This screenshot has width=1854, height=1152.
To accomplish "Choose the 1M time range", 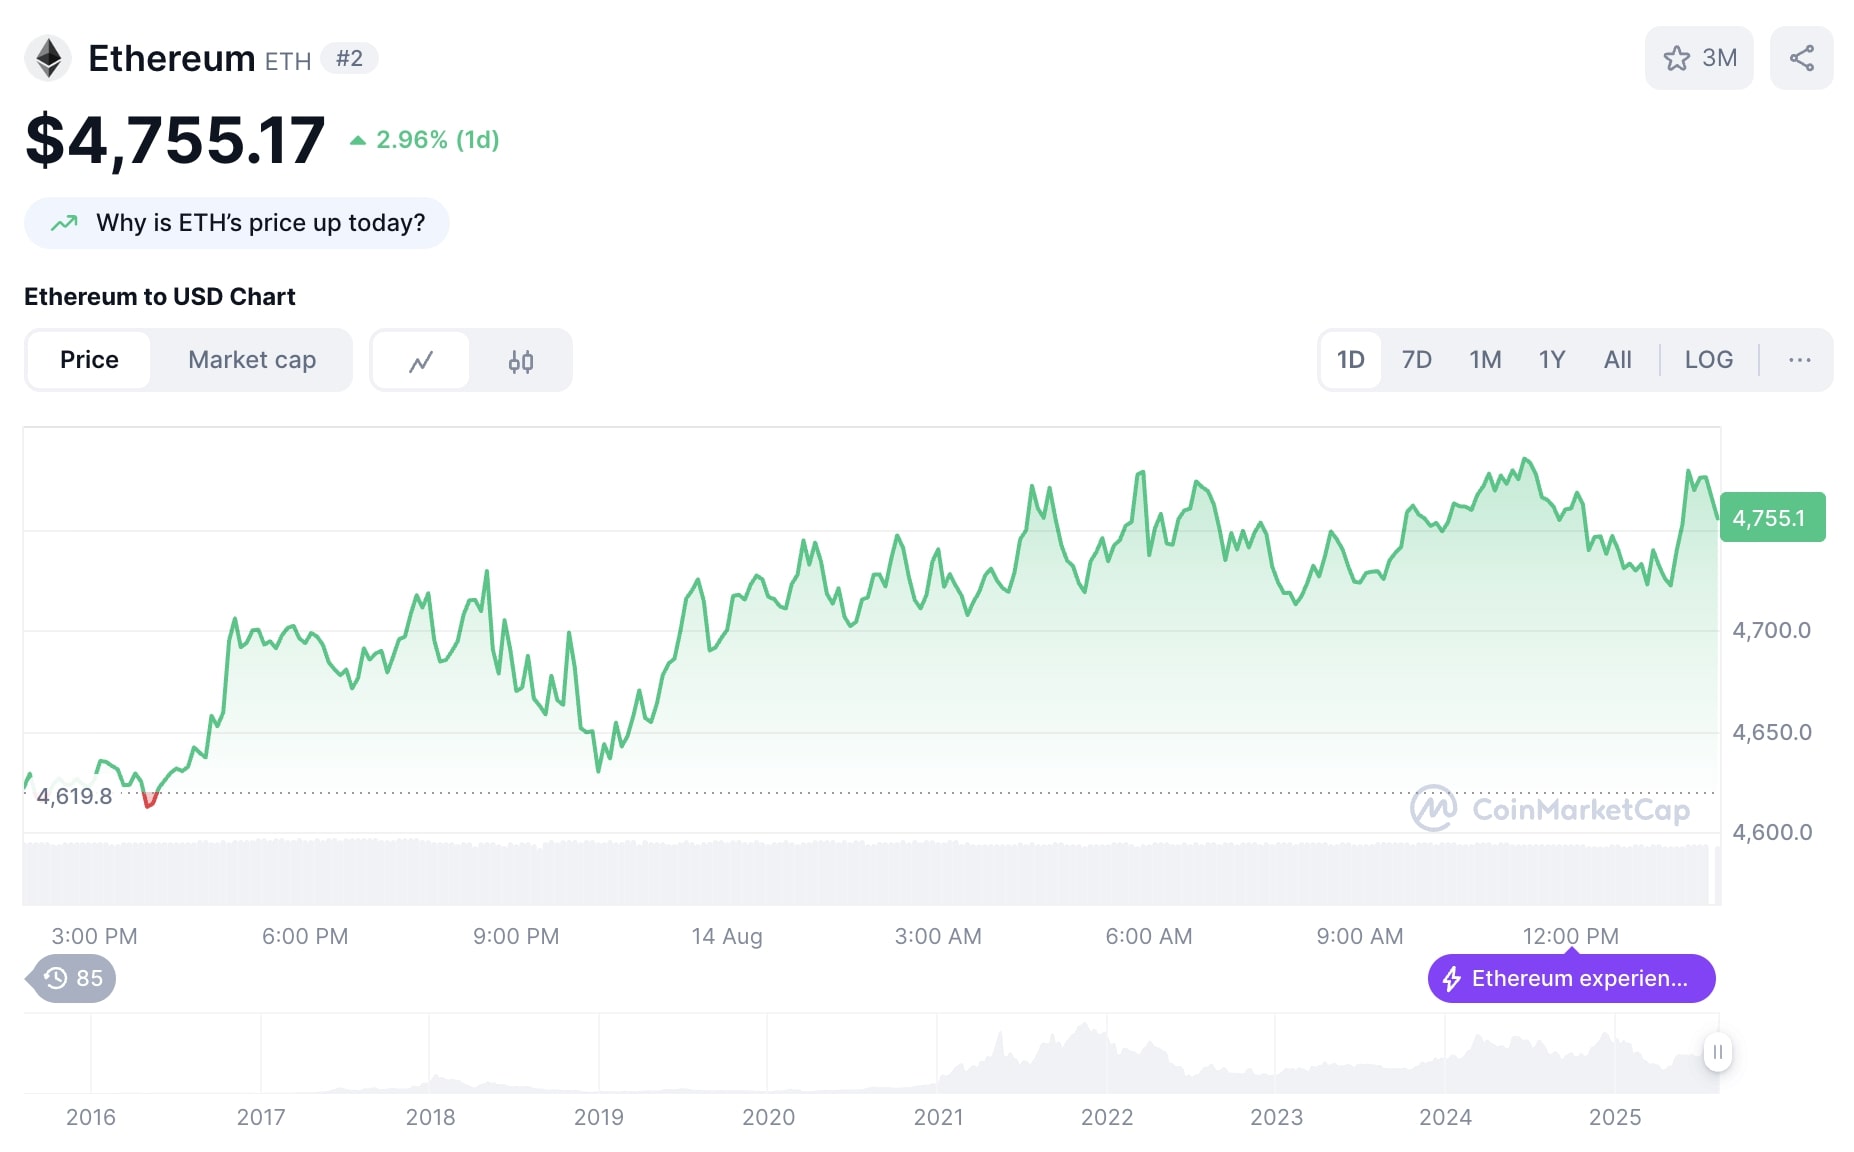I will click(1485, 360).
